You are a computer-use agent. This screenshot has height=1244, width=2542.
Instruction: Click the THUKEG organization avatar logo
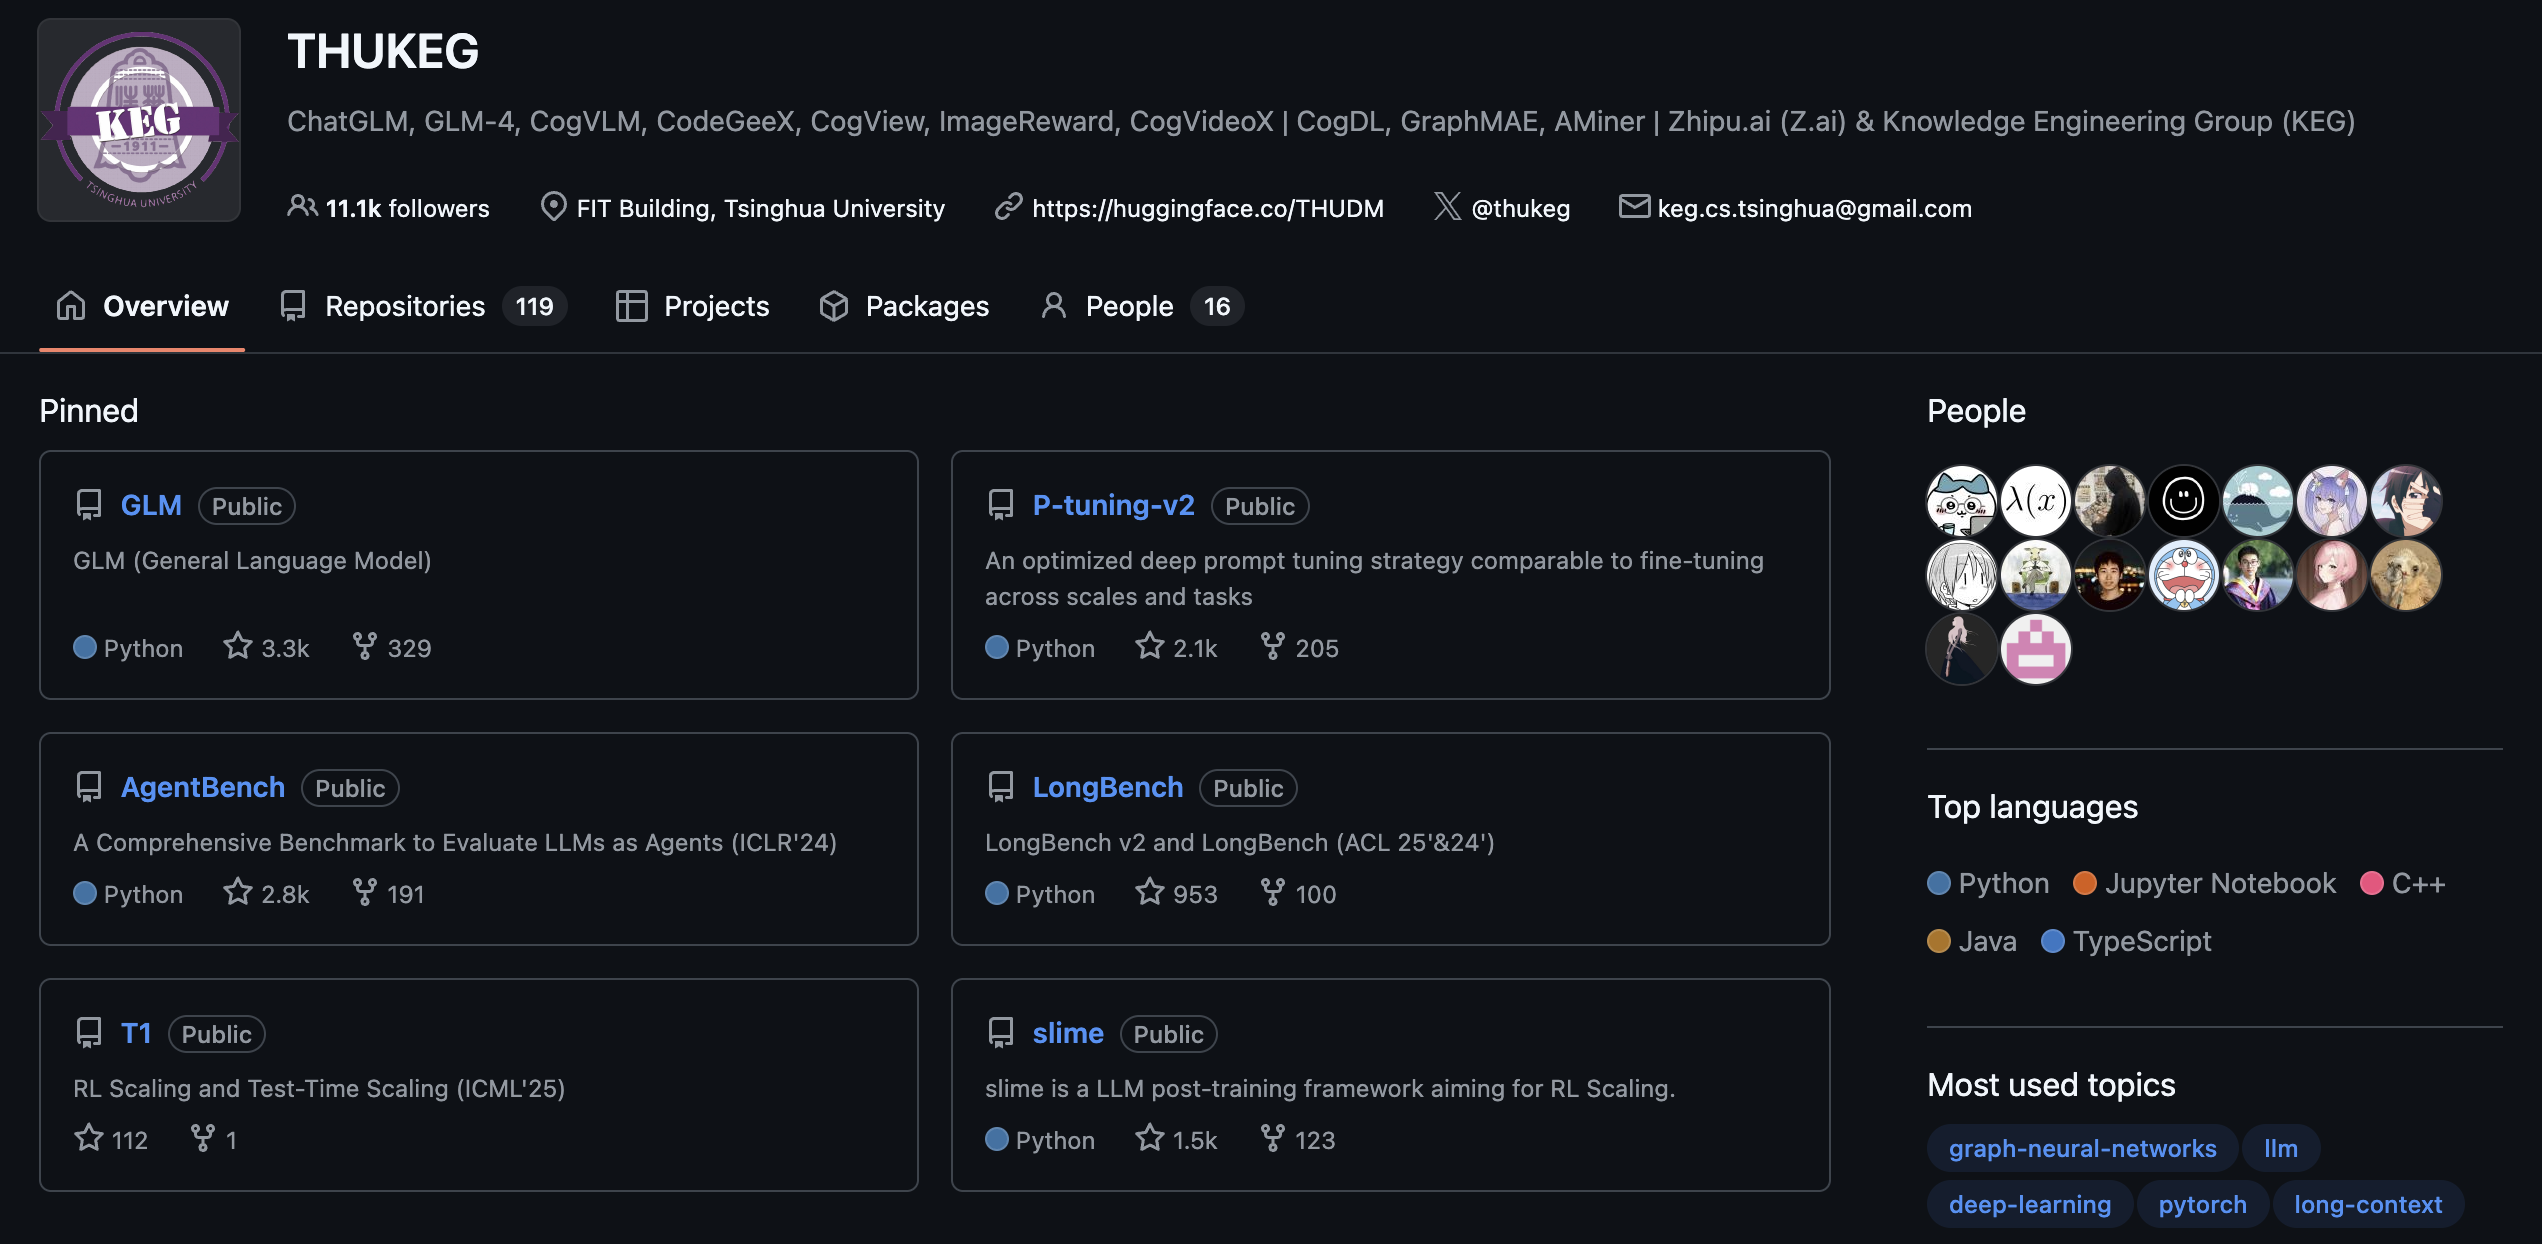point(139,120)
